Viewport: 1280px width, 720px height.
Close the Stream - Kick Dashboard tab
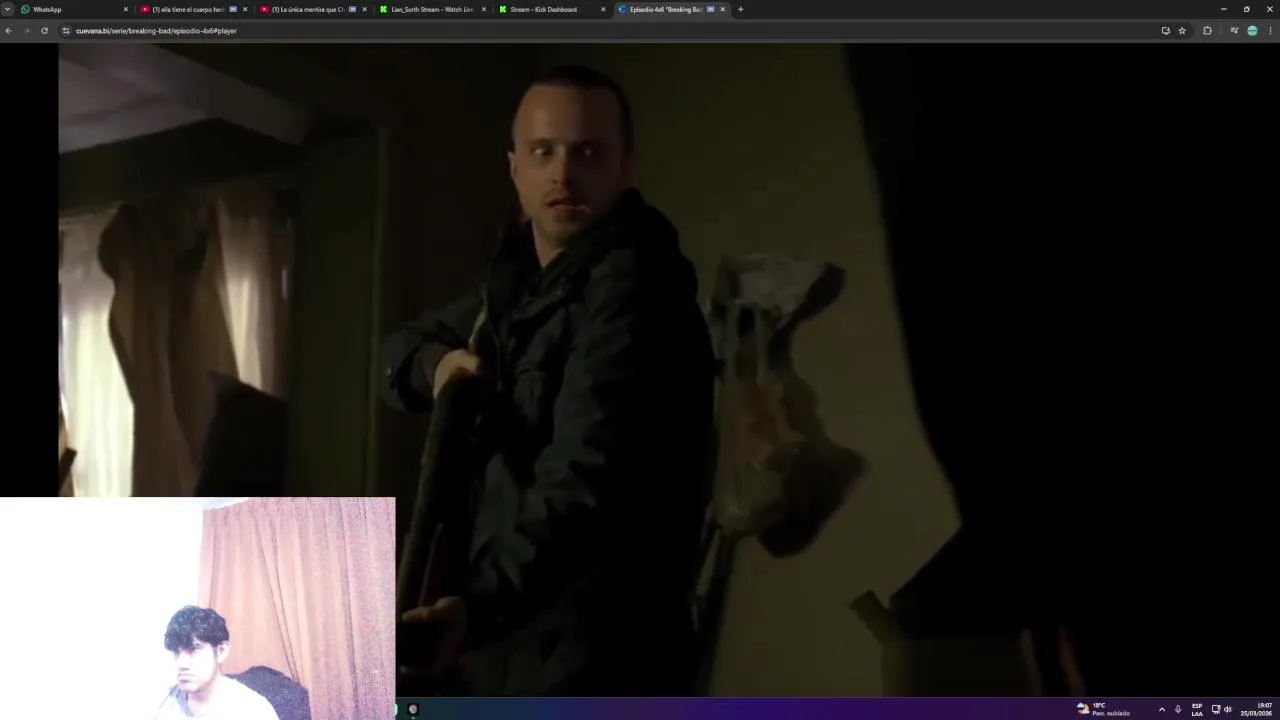point(603,9)
